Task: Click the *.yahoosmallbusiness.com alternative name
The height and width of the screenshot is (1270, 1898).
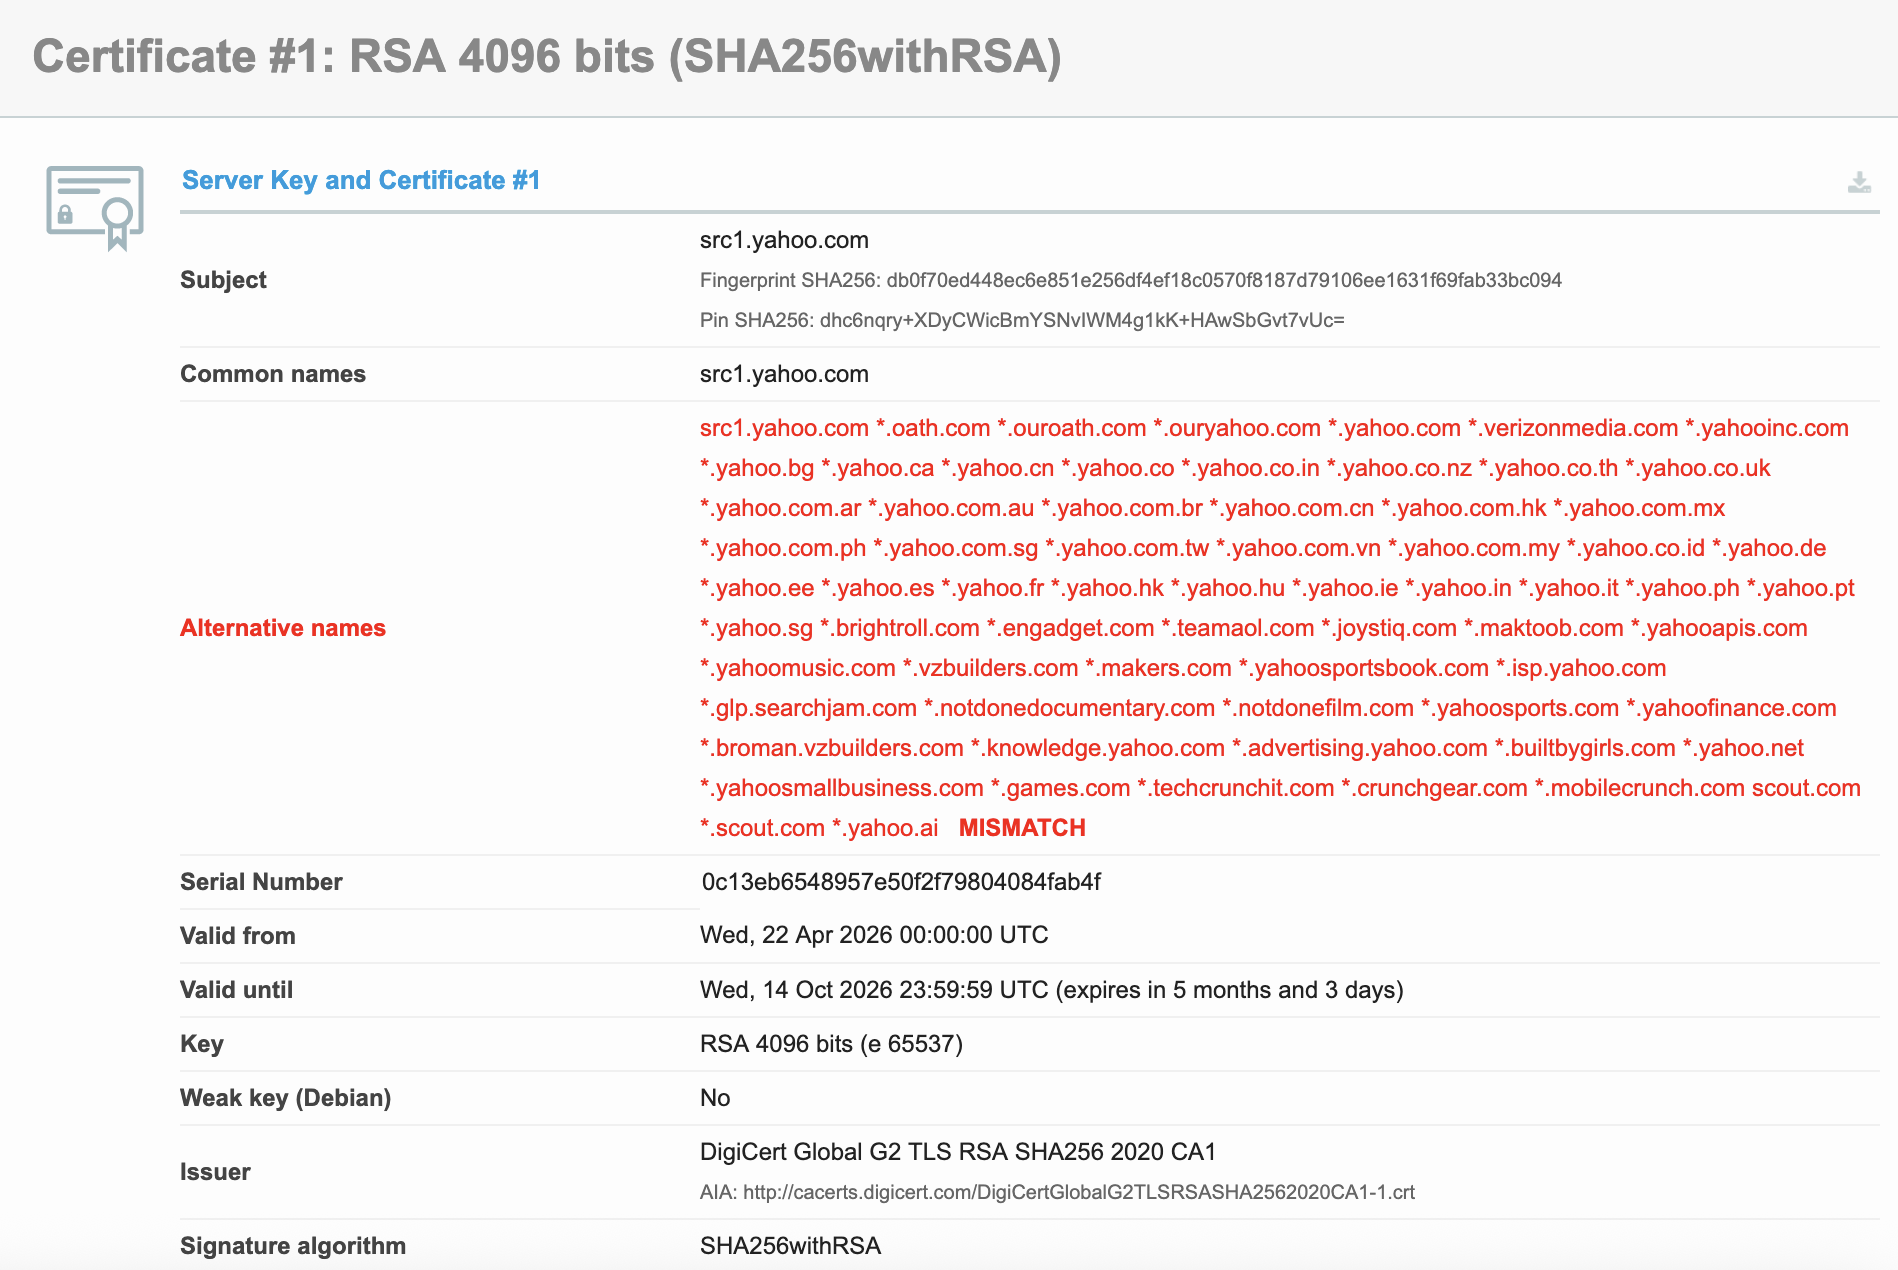Action: [842, 788]
